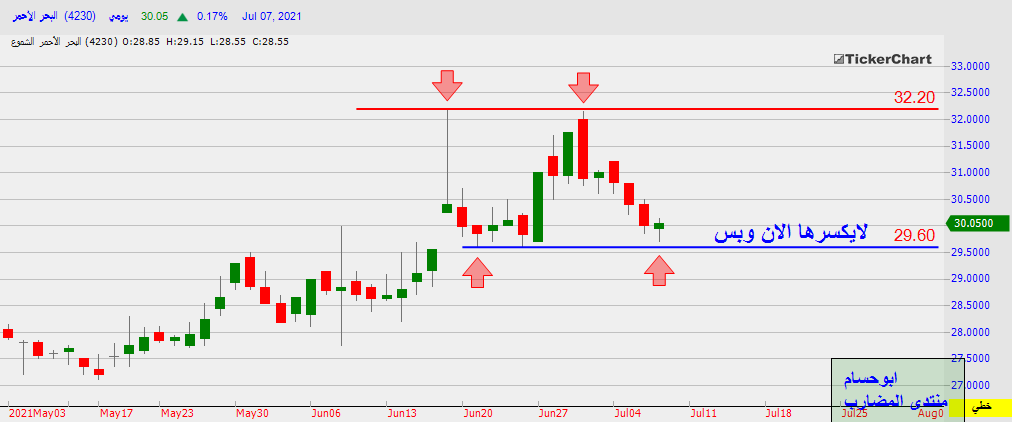Click the May30 date axis label
Screen dimensions: 1012x422
(x=252, y=413)
